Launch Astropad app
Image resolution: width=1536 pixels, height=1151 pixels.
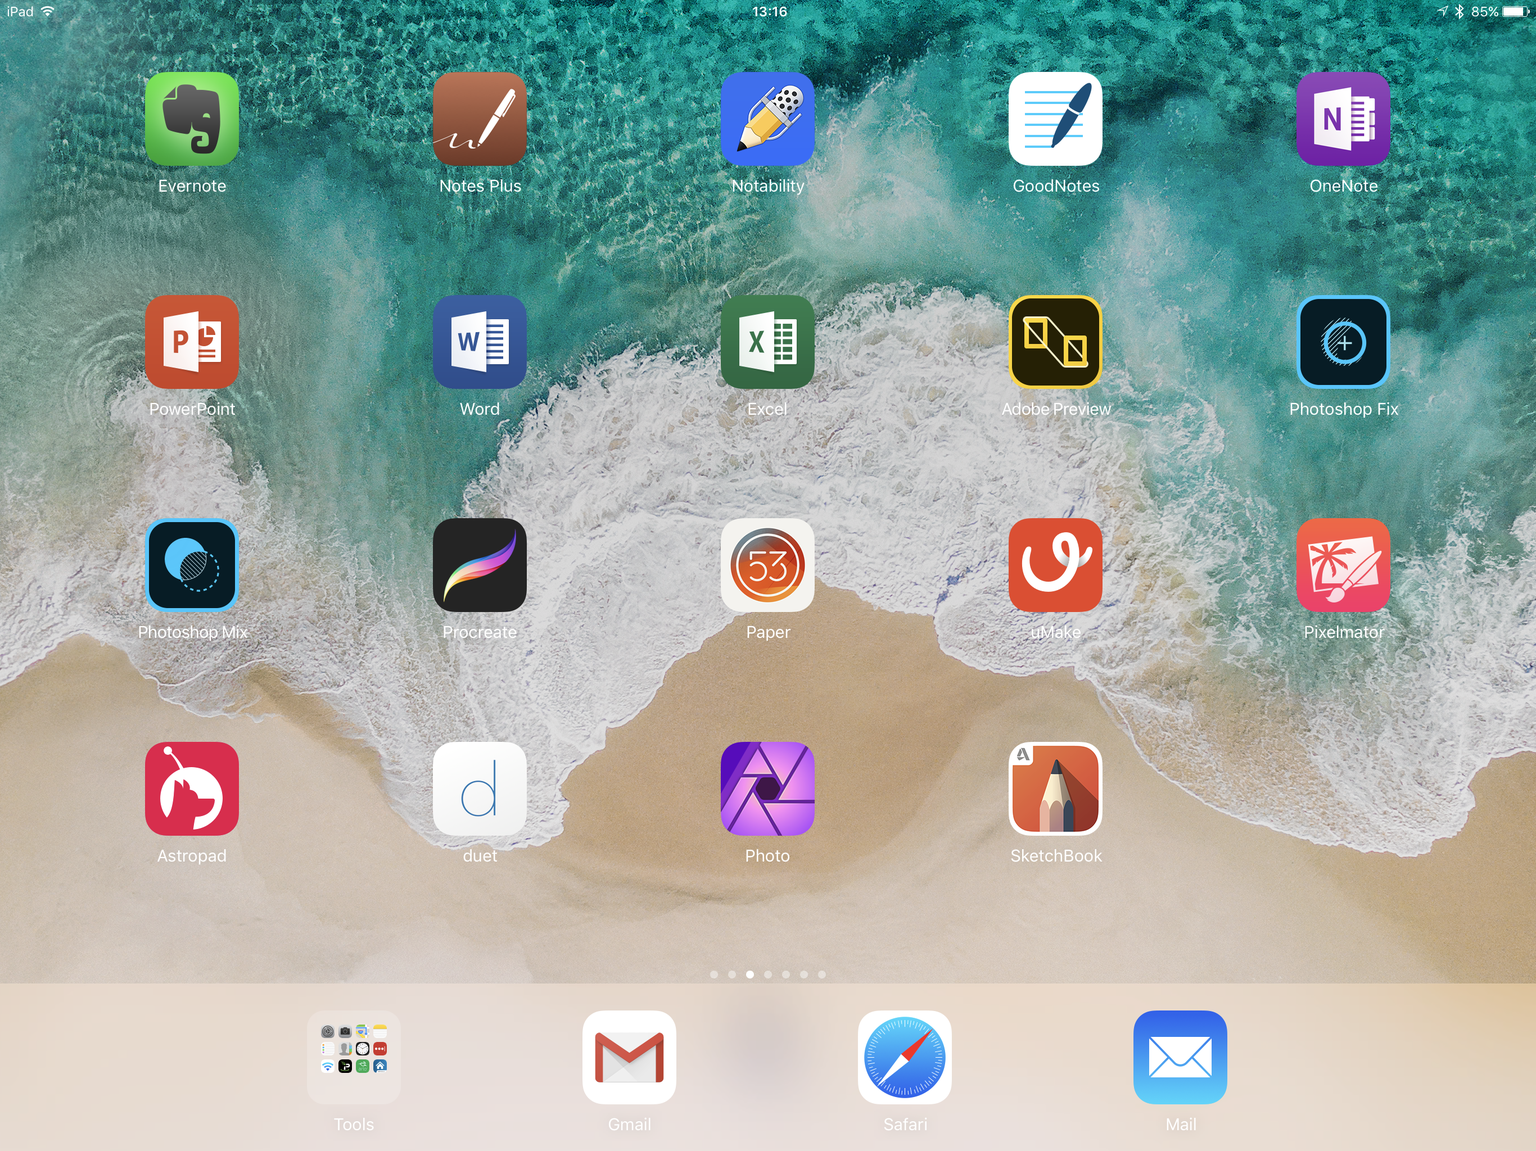coord(192,789)
